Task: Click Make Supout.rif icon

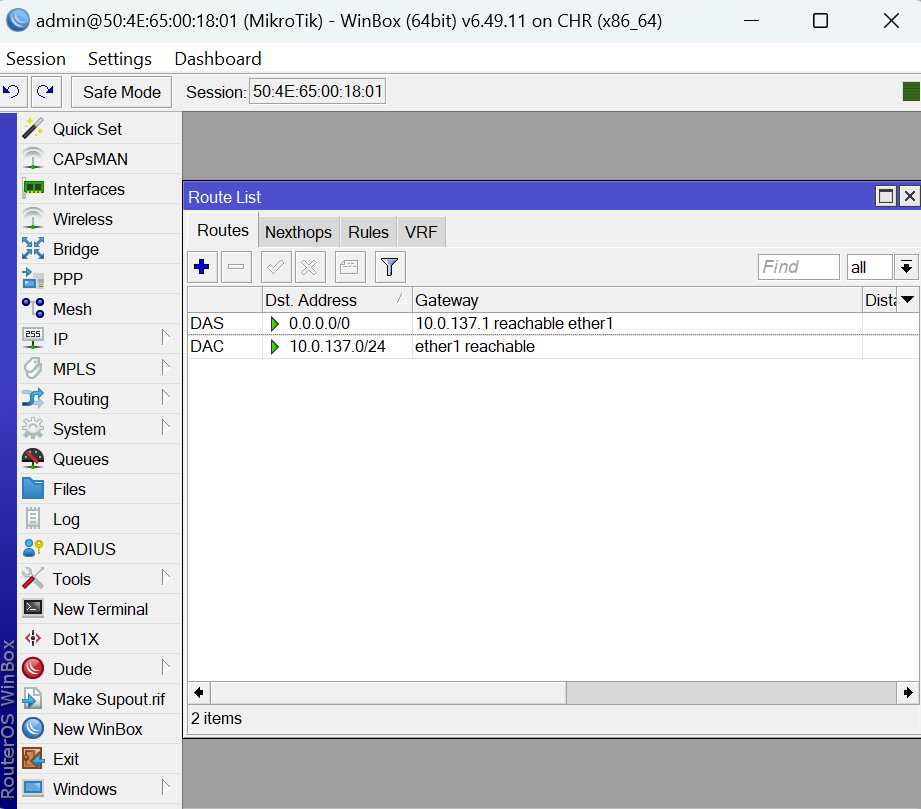Action: (x=33, y=699)
